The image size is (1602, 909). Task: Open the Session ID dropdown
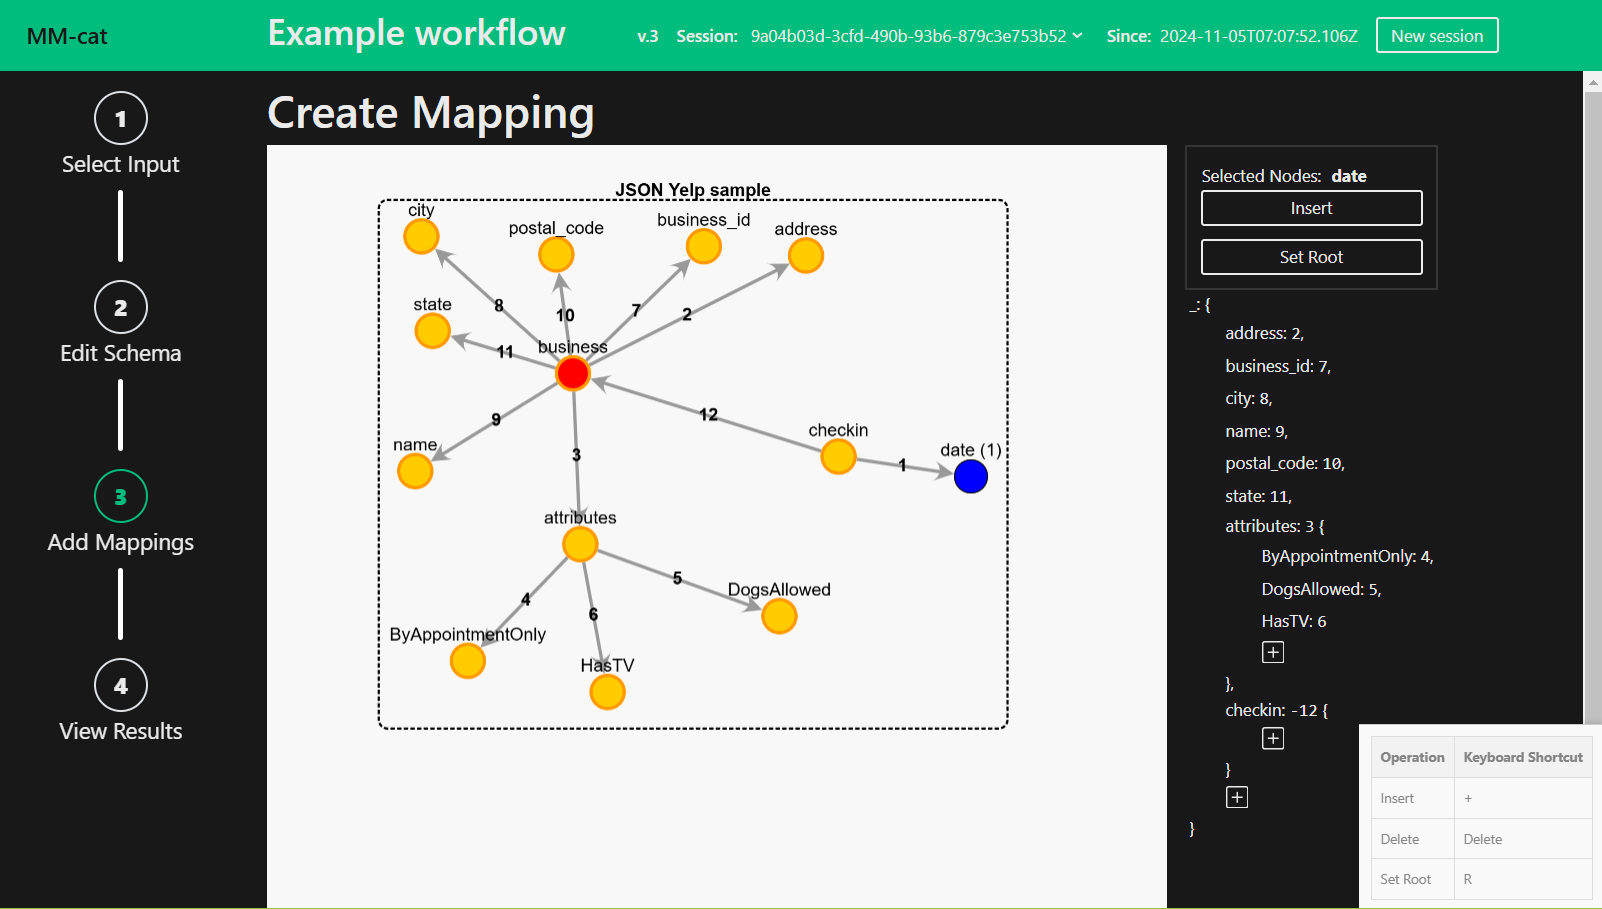pos(917,36)
